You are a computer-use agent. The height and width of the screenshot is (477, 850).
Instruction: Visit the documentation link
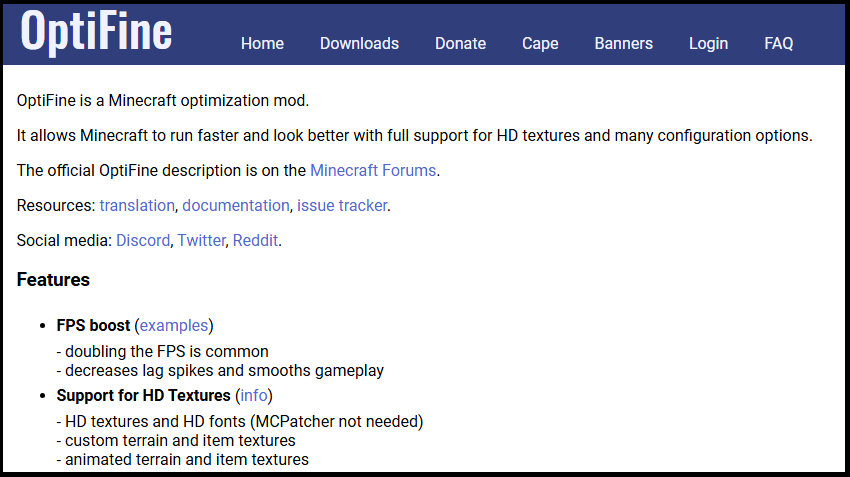coord(236,205)
